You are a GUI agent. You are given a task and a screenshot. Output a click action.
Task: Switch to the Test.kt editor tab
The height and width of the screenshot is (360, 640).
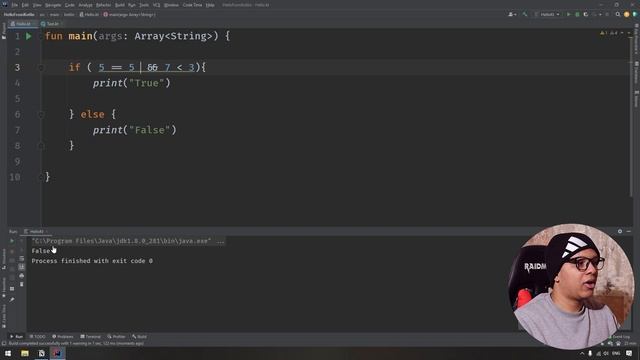click(x=51, y=24)
